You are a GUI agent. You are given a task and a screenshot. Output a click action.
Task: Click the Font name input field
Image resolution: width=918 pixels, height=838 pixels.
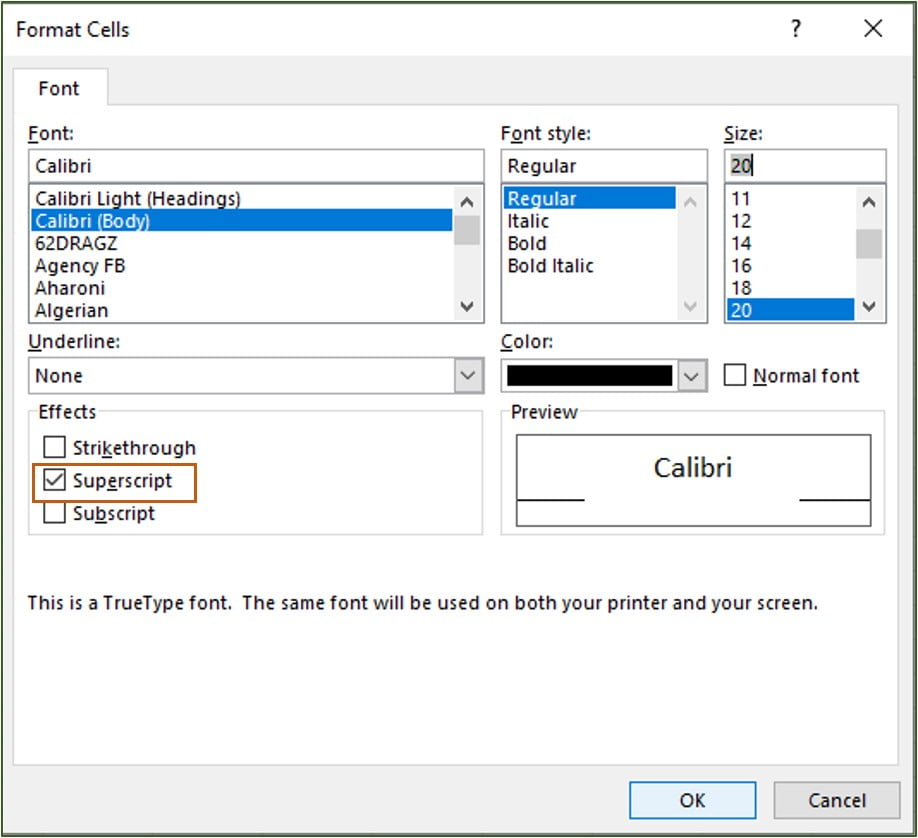256,166
